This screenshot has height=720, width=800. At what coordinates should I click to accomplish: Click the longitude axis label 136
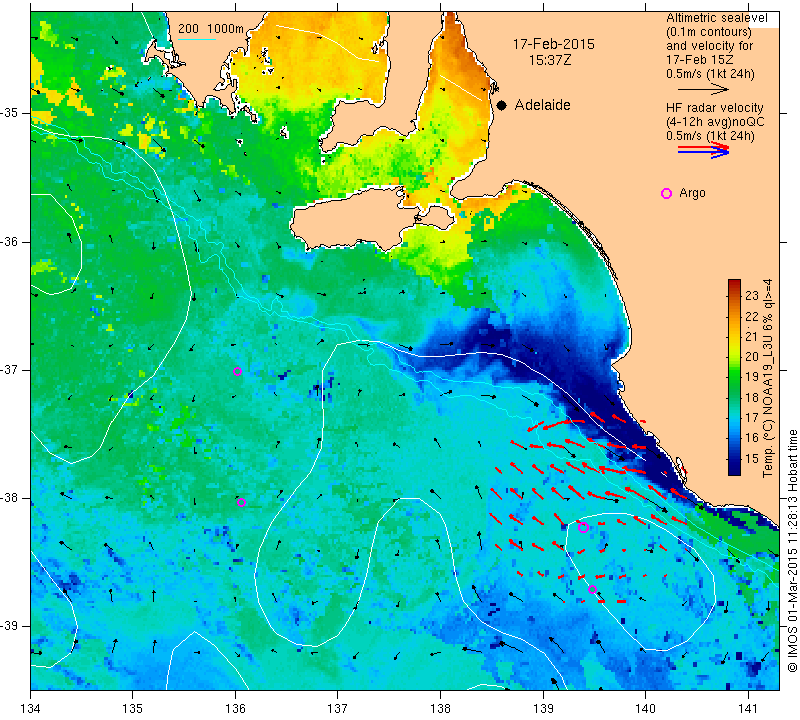click(235, 708)
